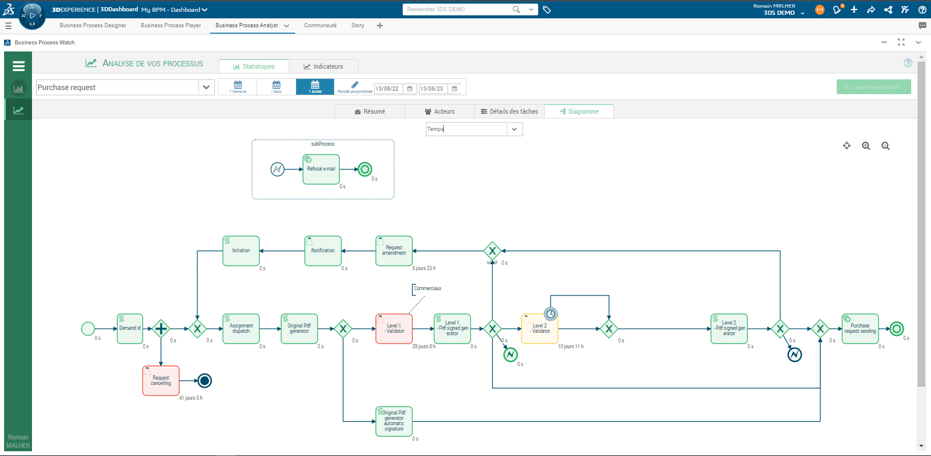Click the tag icon beside search
931x456 pixels.
point(547,10)
